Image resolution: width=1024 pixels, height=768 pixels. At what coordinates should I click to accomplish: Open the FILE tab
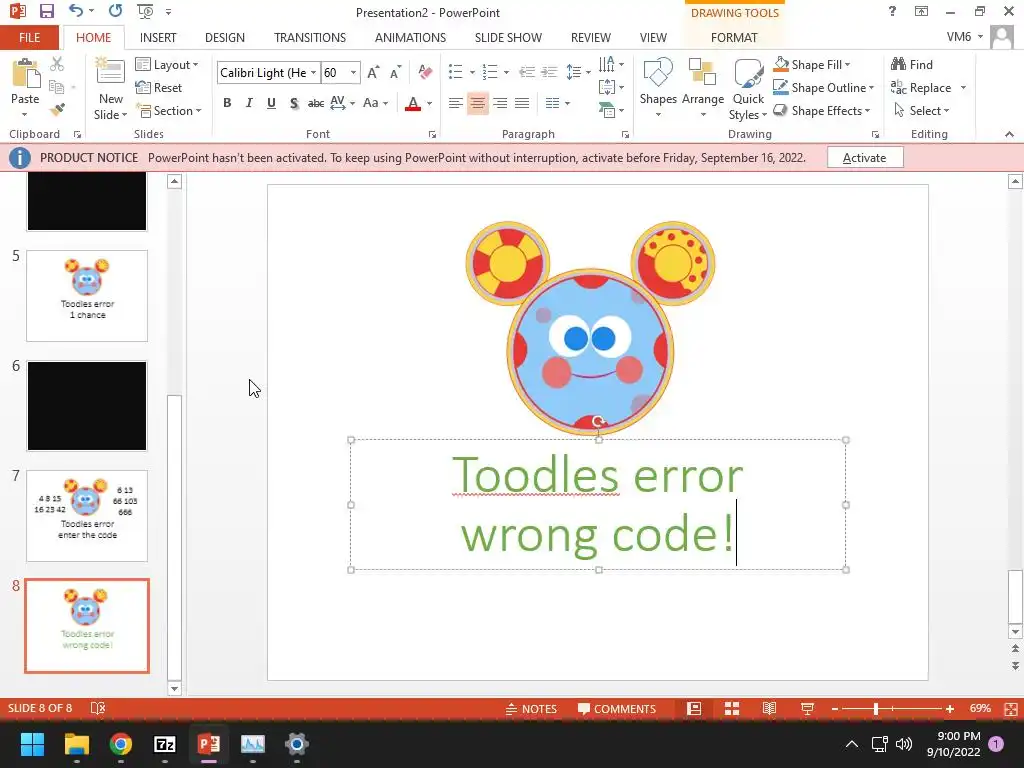click(x=29, y=37)
